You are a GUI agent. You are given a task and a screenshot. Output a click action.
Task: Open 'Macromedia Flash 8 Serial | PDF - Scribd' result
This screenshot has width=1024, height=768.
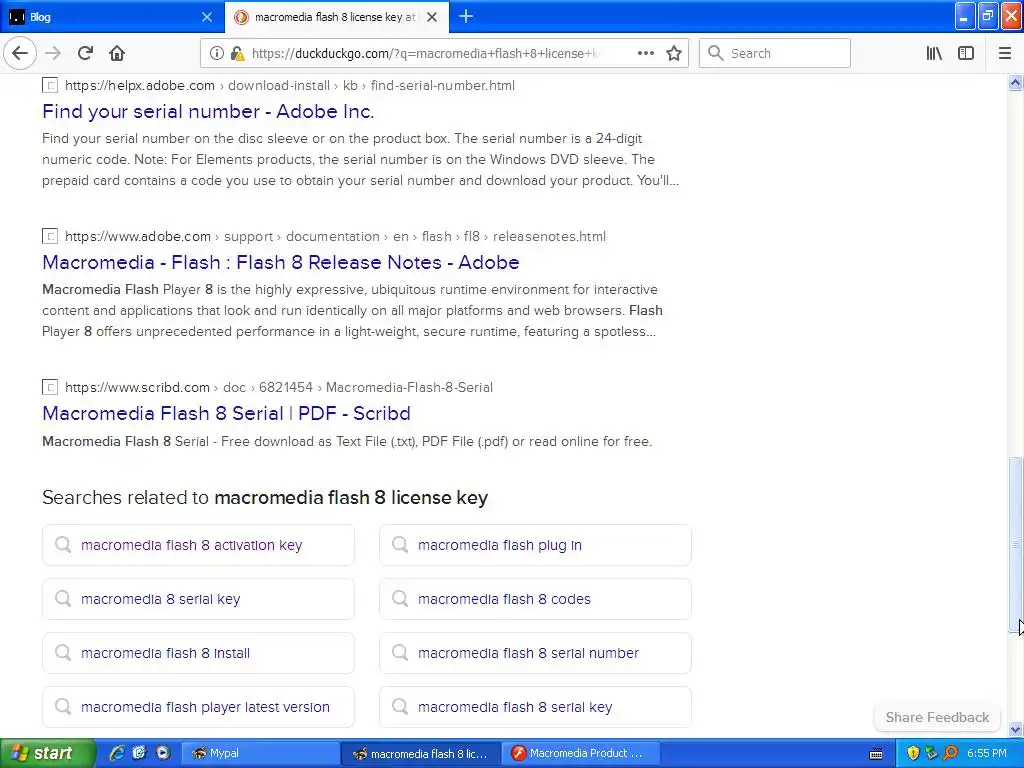[226, 413]
